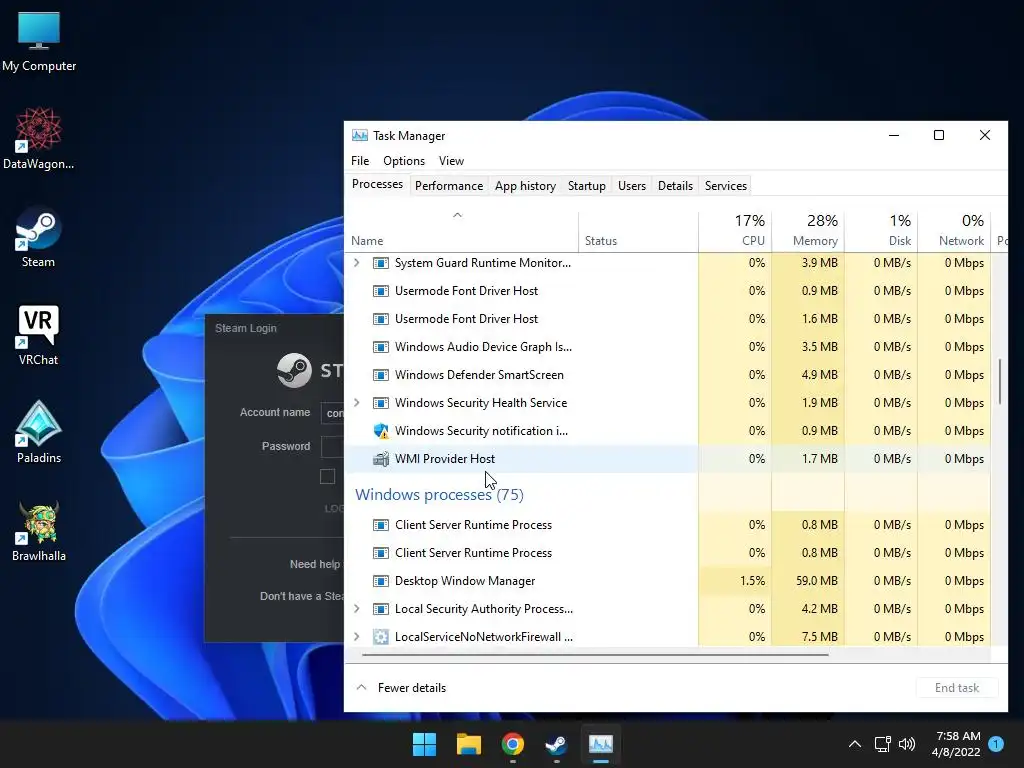The image size is (1024, 768).
Task: Expand the Local Security Authority Process row
Action: 357,609
